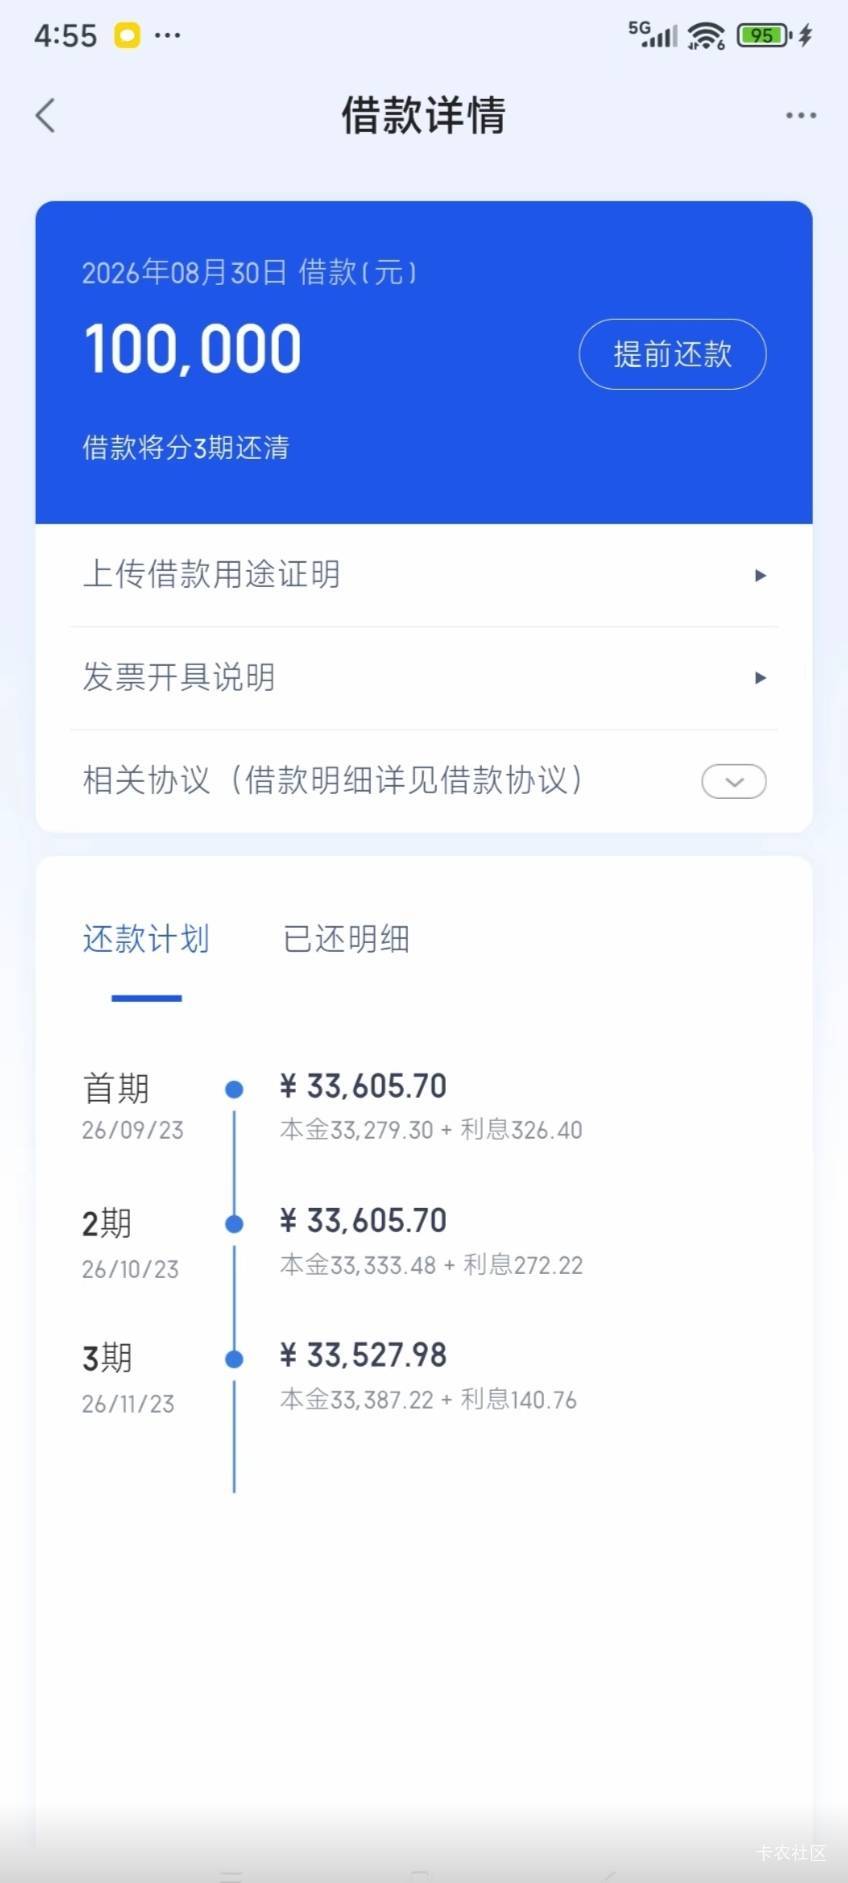
Task: Tap the charging bolt icon
Action: tap(806, 36)
